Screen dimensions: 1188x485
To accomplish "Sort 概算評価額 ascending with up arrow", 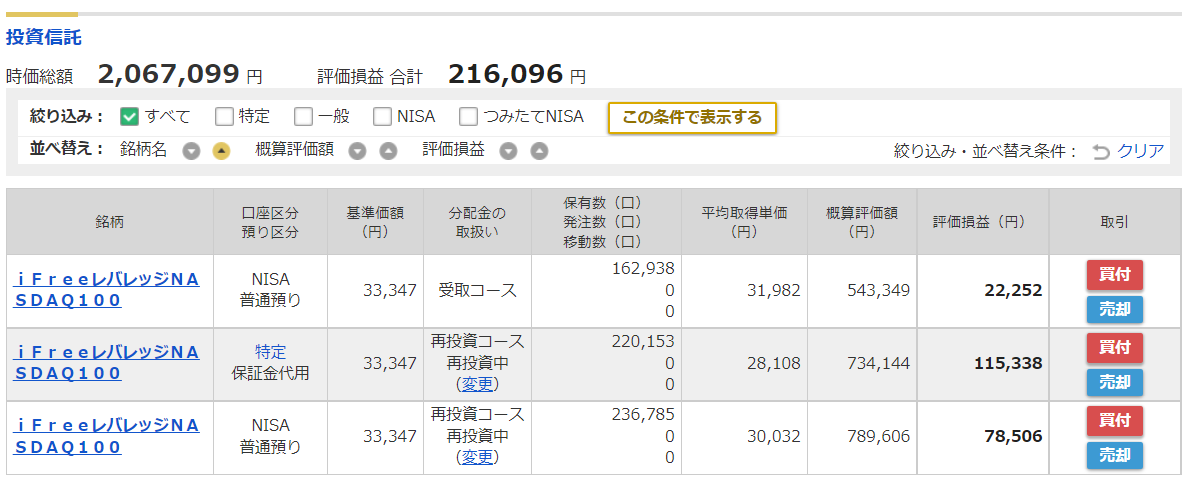I will (388, 151).
